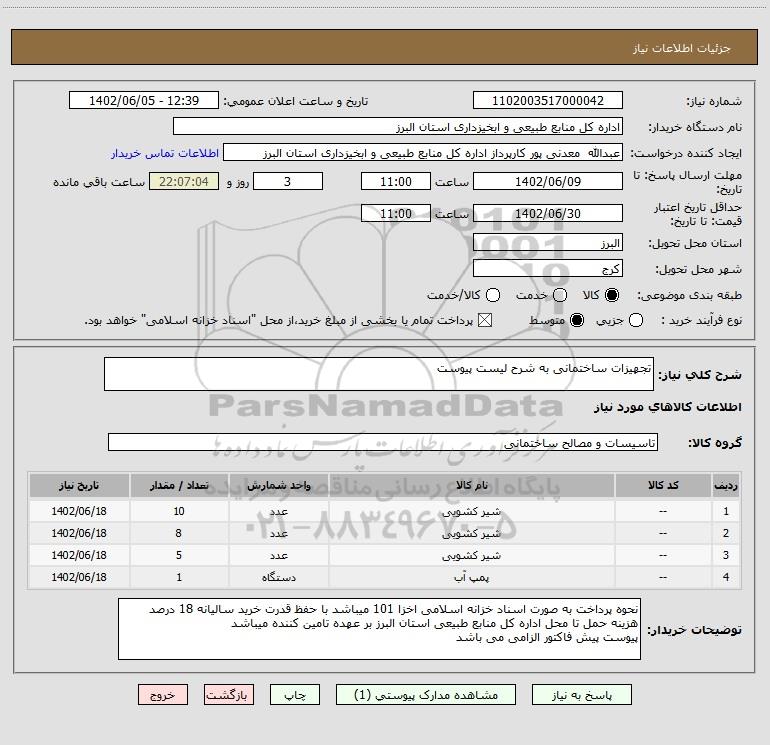Click the unit دستگاه in row 4

(278, 578)
